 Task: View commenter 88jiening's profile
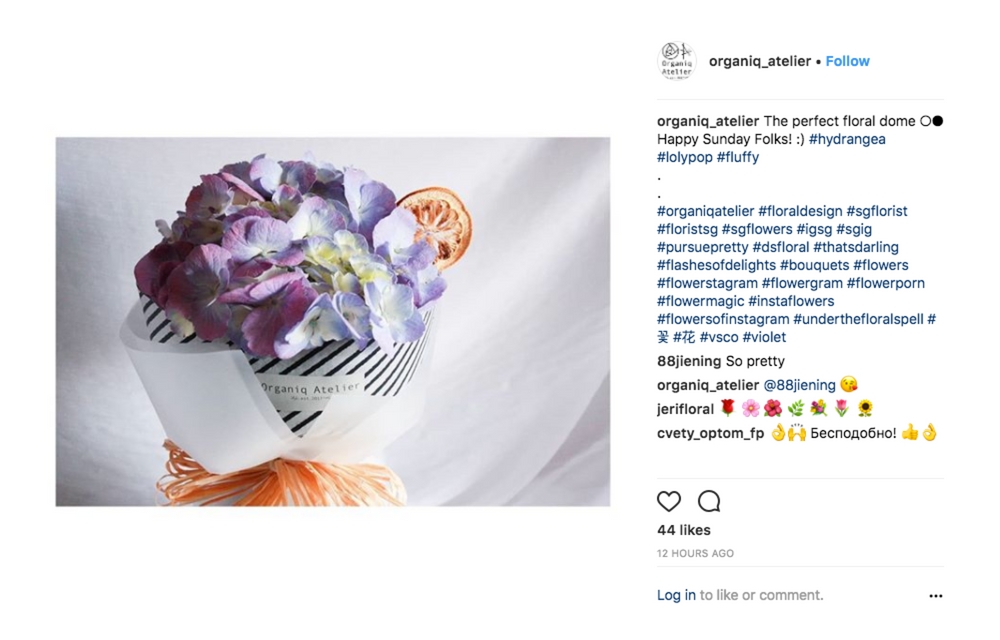point(689,361)
